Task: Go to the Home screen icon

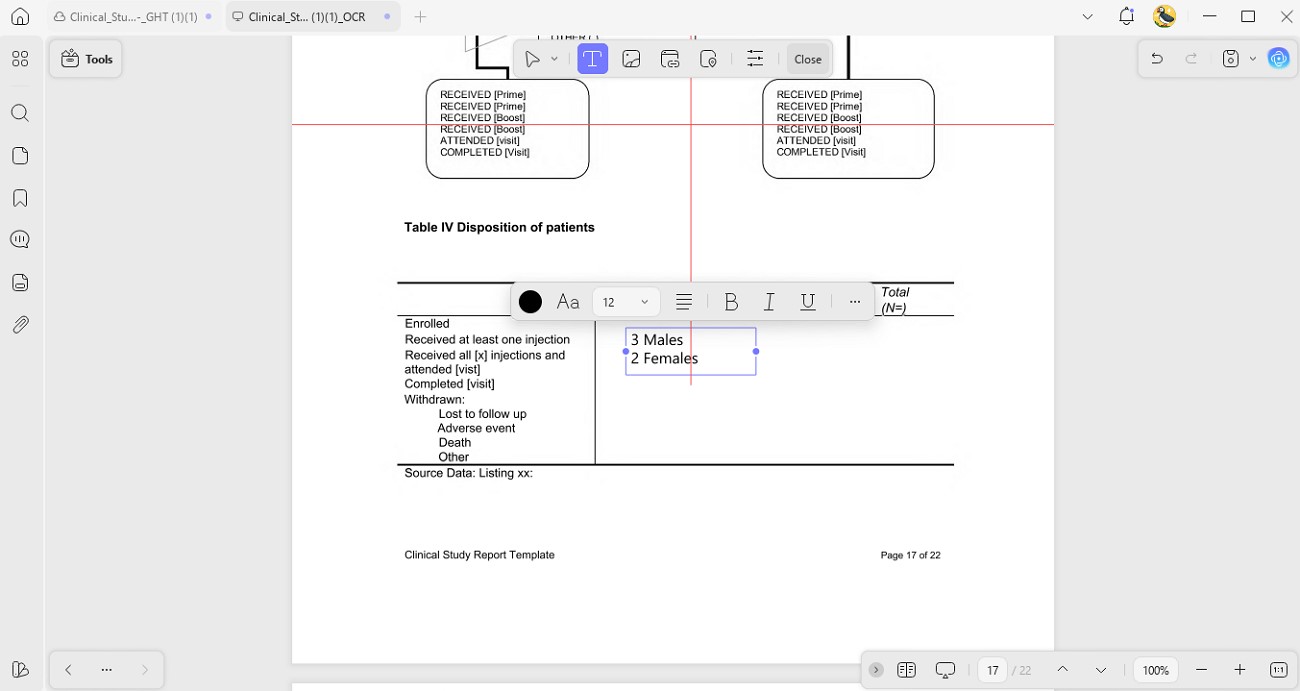Action: pyautogui.click(x=20, y=17)
